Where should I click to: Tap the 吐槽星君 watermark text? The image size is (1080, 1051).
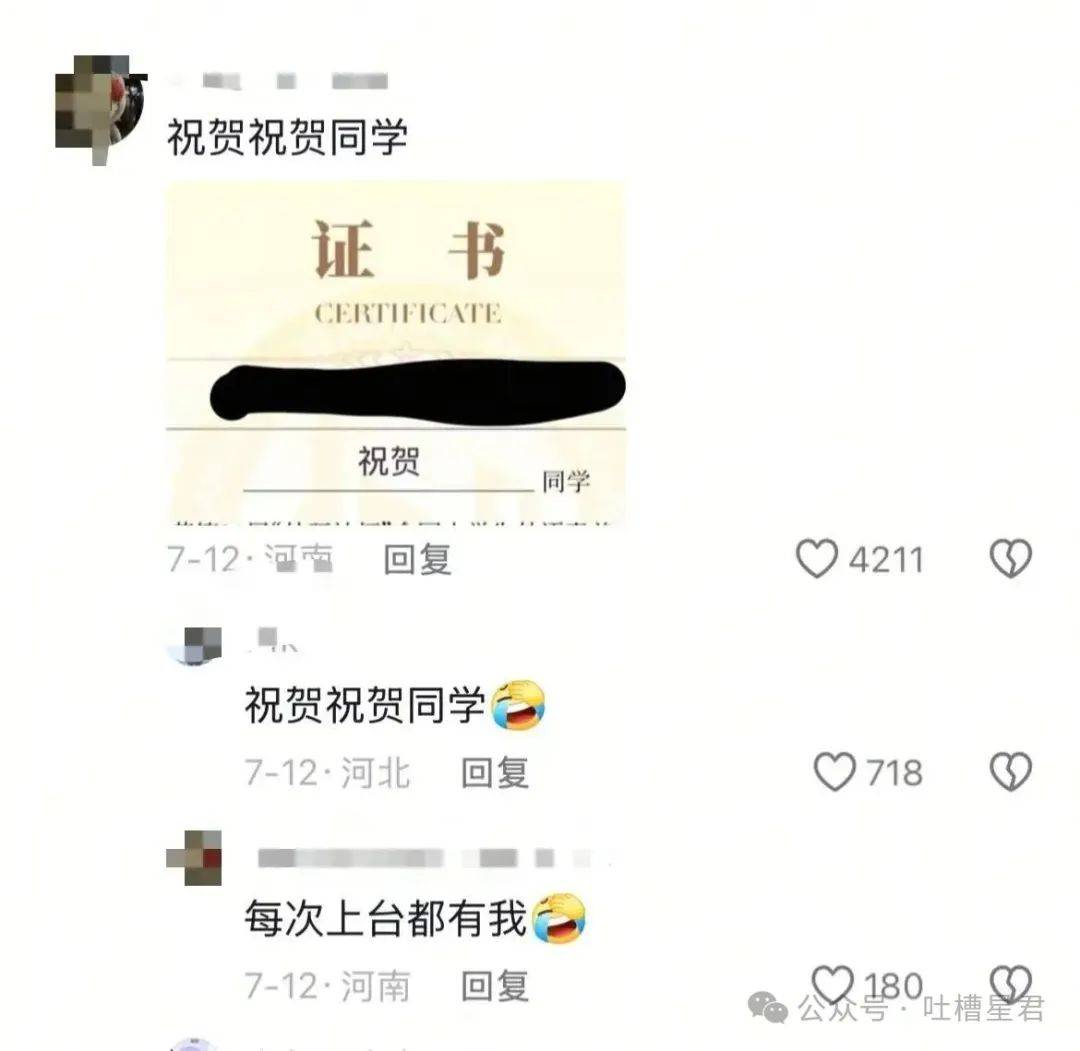[x=983, y=1009]
